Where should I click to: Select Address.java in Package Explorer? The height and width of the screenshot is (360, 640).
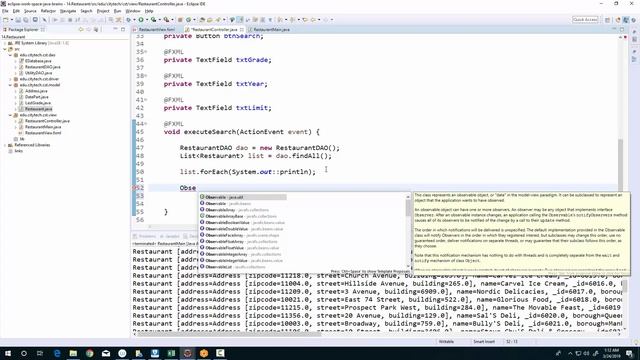(x=36, y=91)
